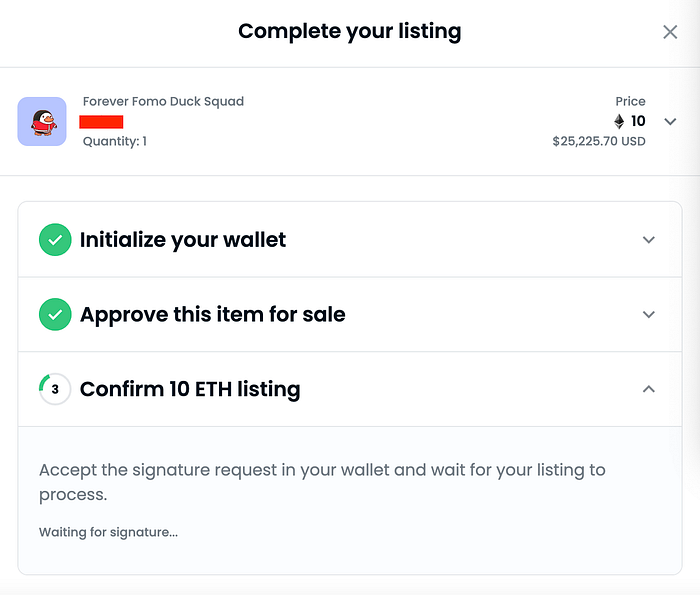Collapse the Confirm 10 ETH listing section

(x=649, y=389)
